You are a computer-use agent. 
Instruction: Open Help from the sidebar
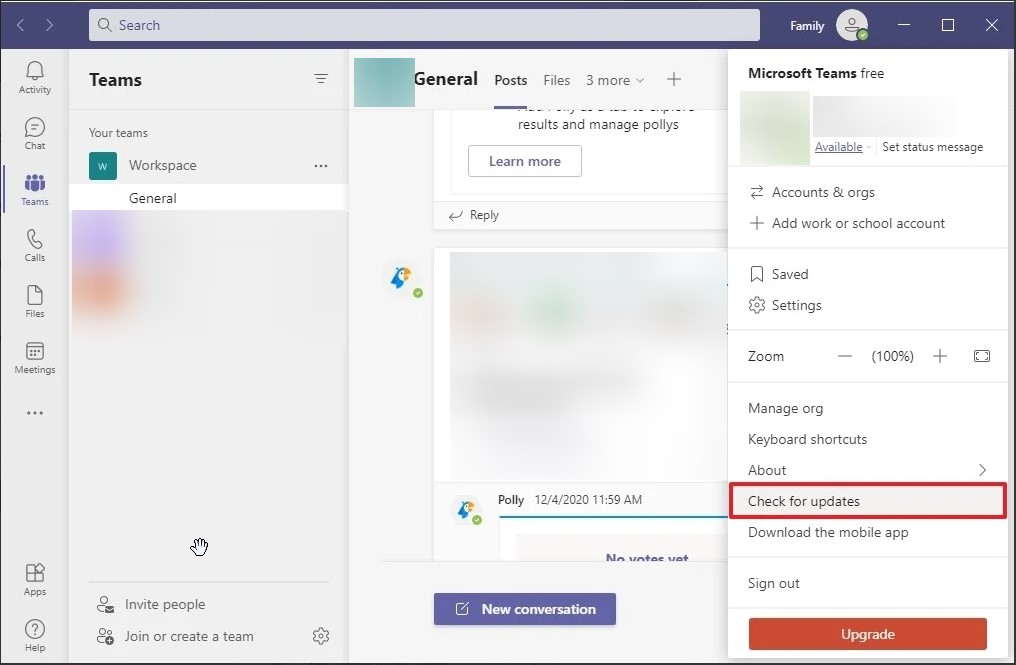(34, 634)
